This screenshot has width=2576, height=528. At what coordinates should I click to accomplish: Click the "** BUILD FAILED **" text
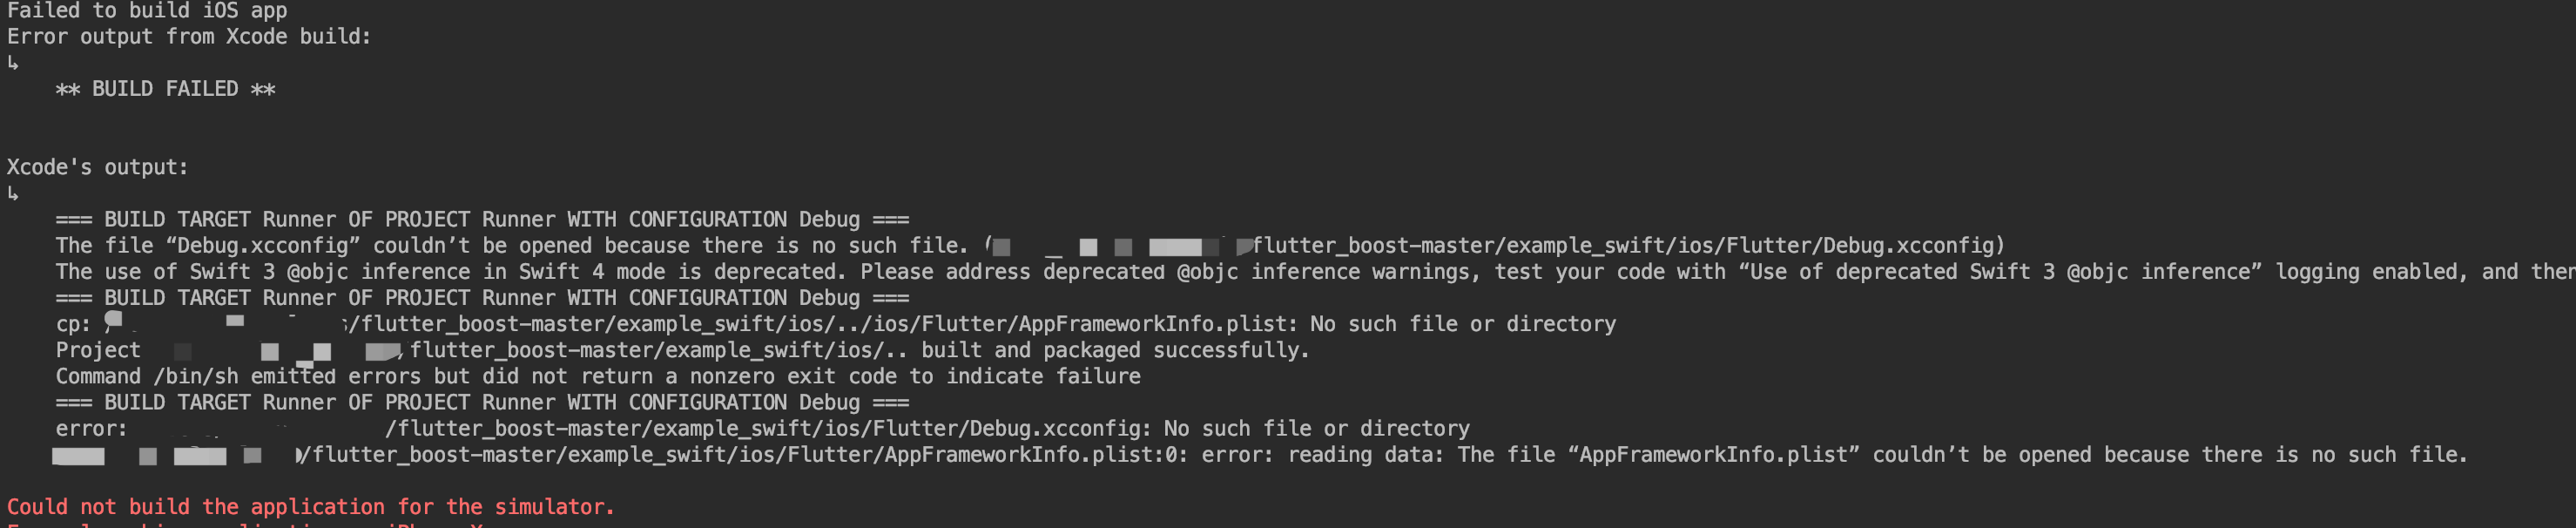point(165,89)
